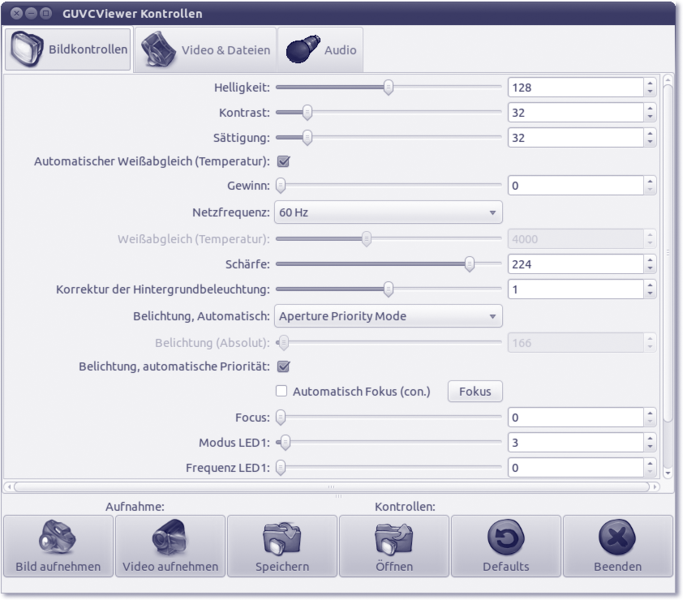Quit using the Beenden icon
This screenshot has width=683, height=600.
click(617, 539)
